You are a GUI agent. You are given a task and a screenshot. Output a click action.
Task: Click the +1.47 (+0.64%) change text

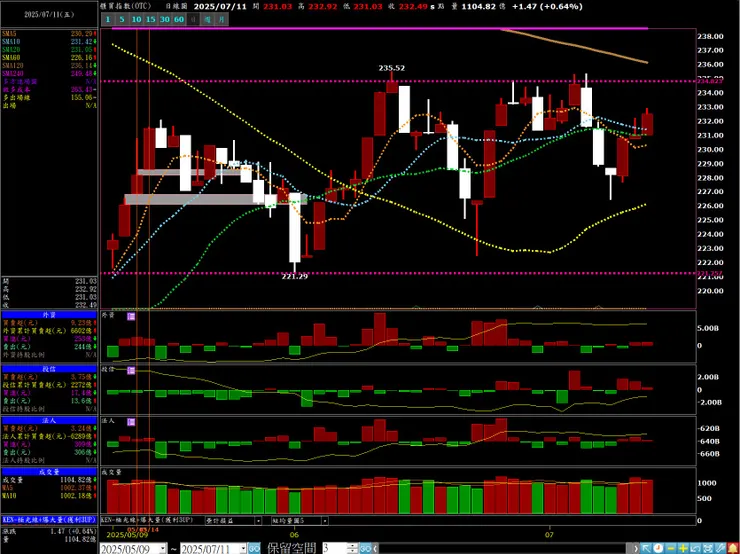[547, 6]
